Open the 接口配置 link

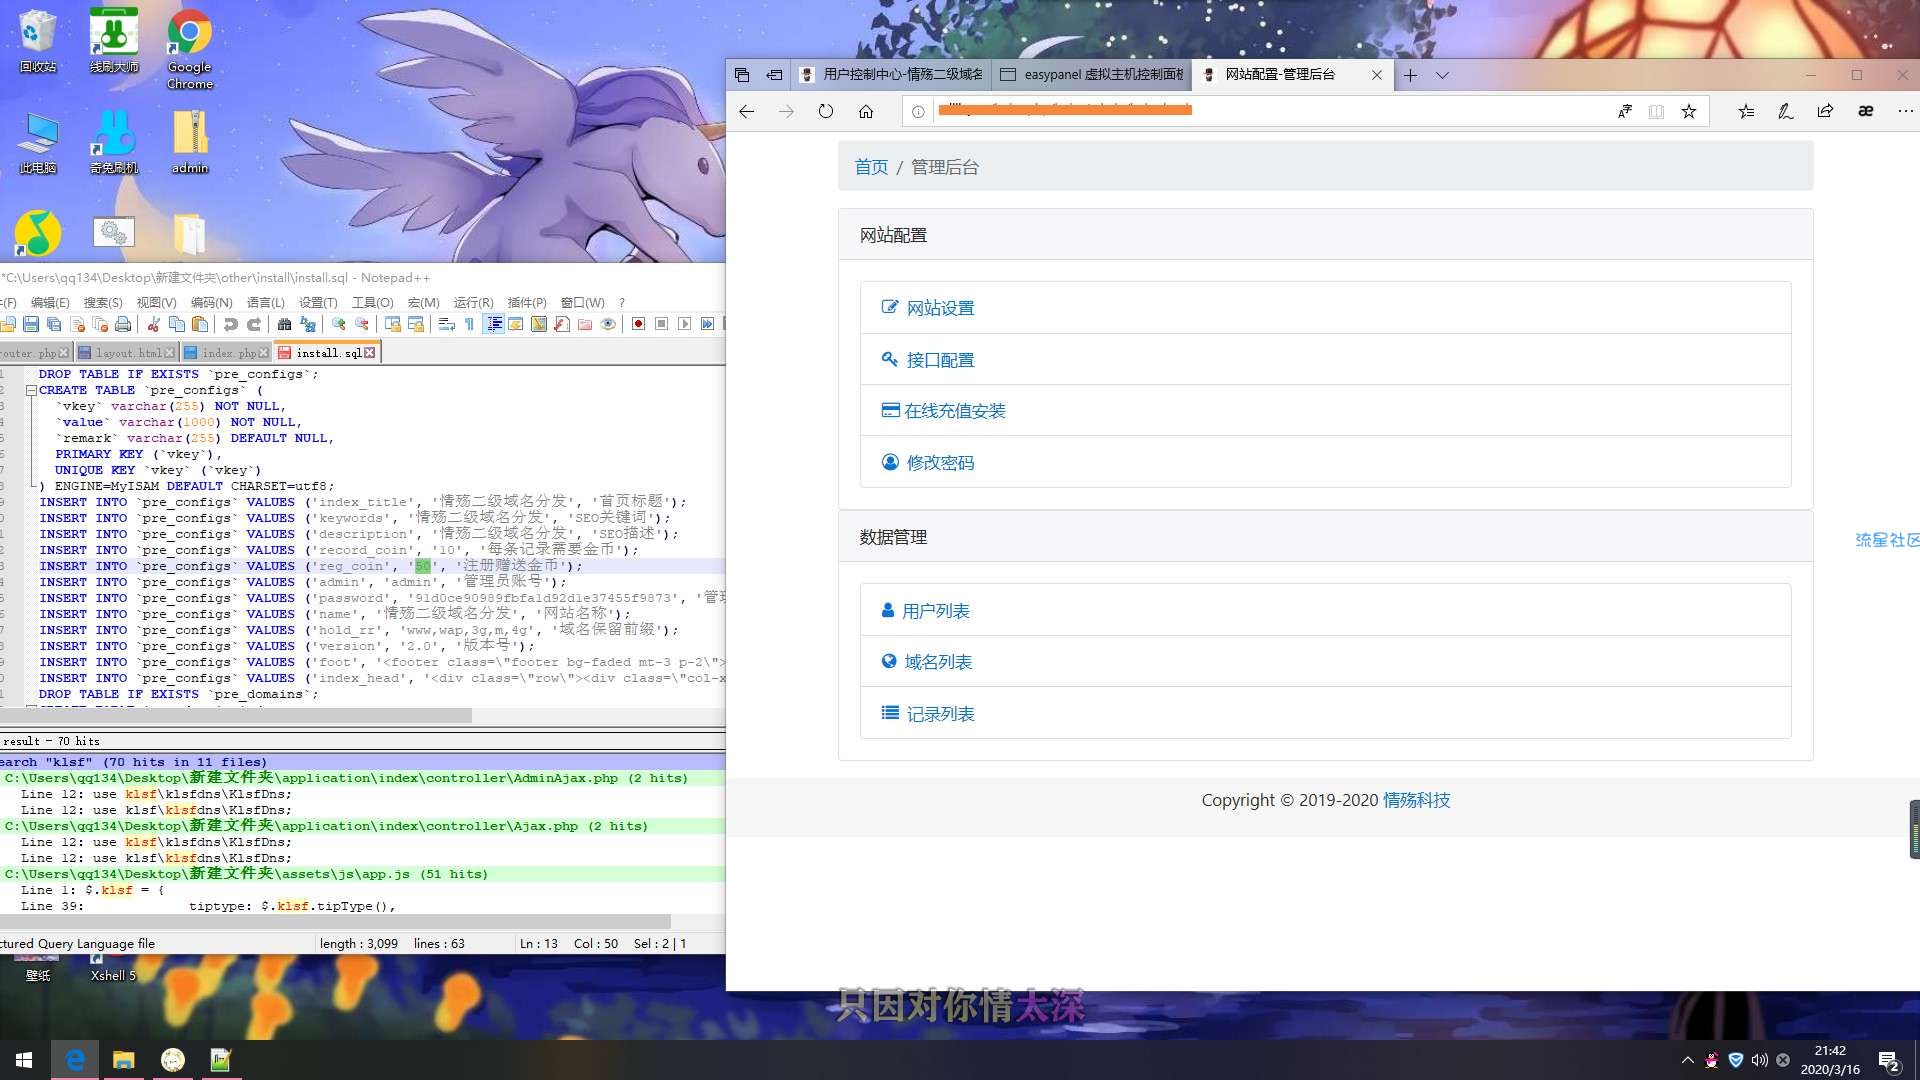(x=940, y=360)
